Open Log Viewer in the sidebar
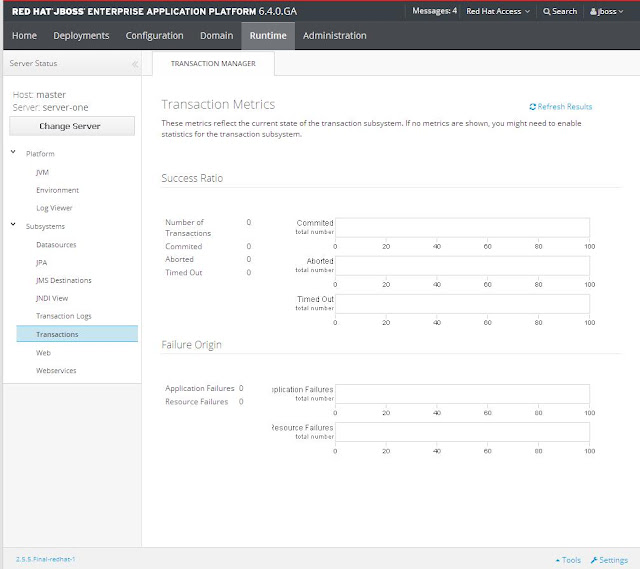Screen dimensions: 640x569 [x=54, y=208]
